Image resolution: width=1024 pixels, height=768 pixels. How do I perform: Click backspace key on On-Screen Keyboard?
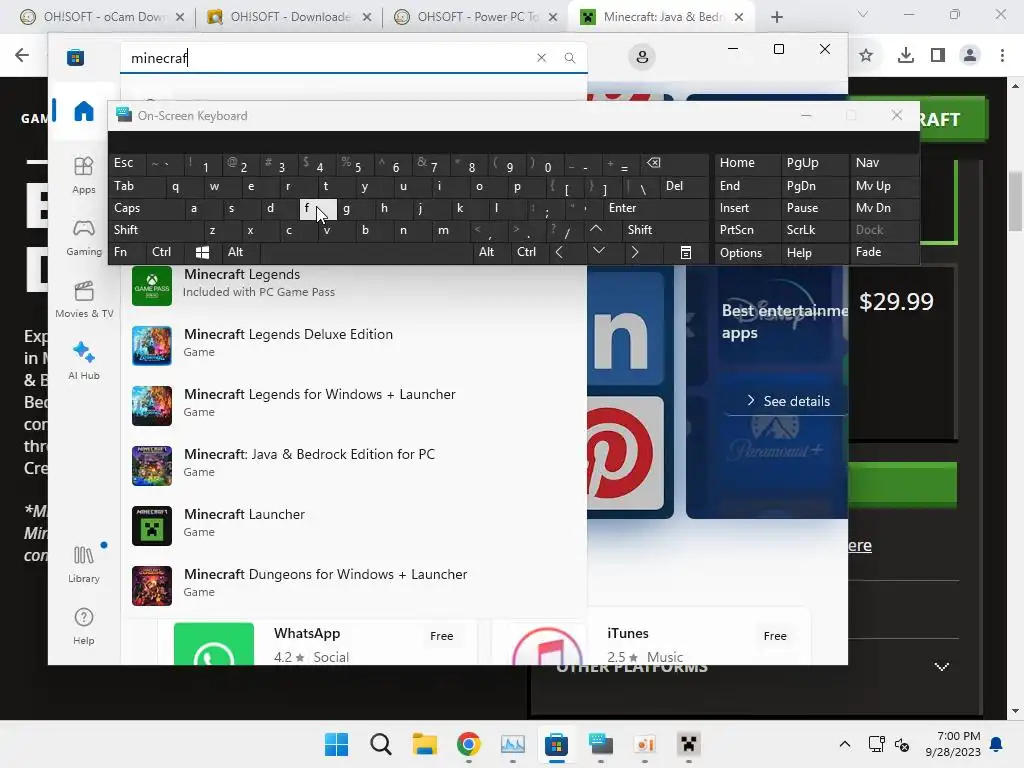pyautogui.click(x=654, y=163)
